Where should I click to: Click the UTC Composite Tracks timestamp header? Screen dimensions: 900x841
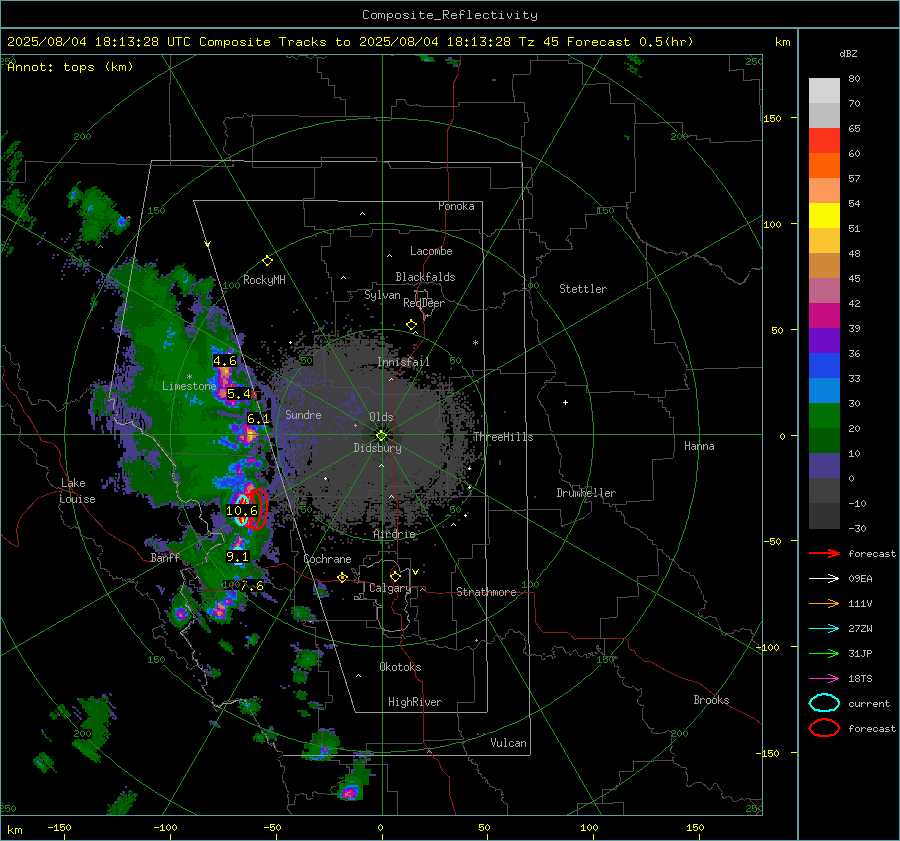(x=350, y=42)
